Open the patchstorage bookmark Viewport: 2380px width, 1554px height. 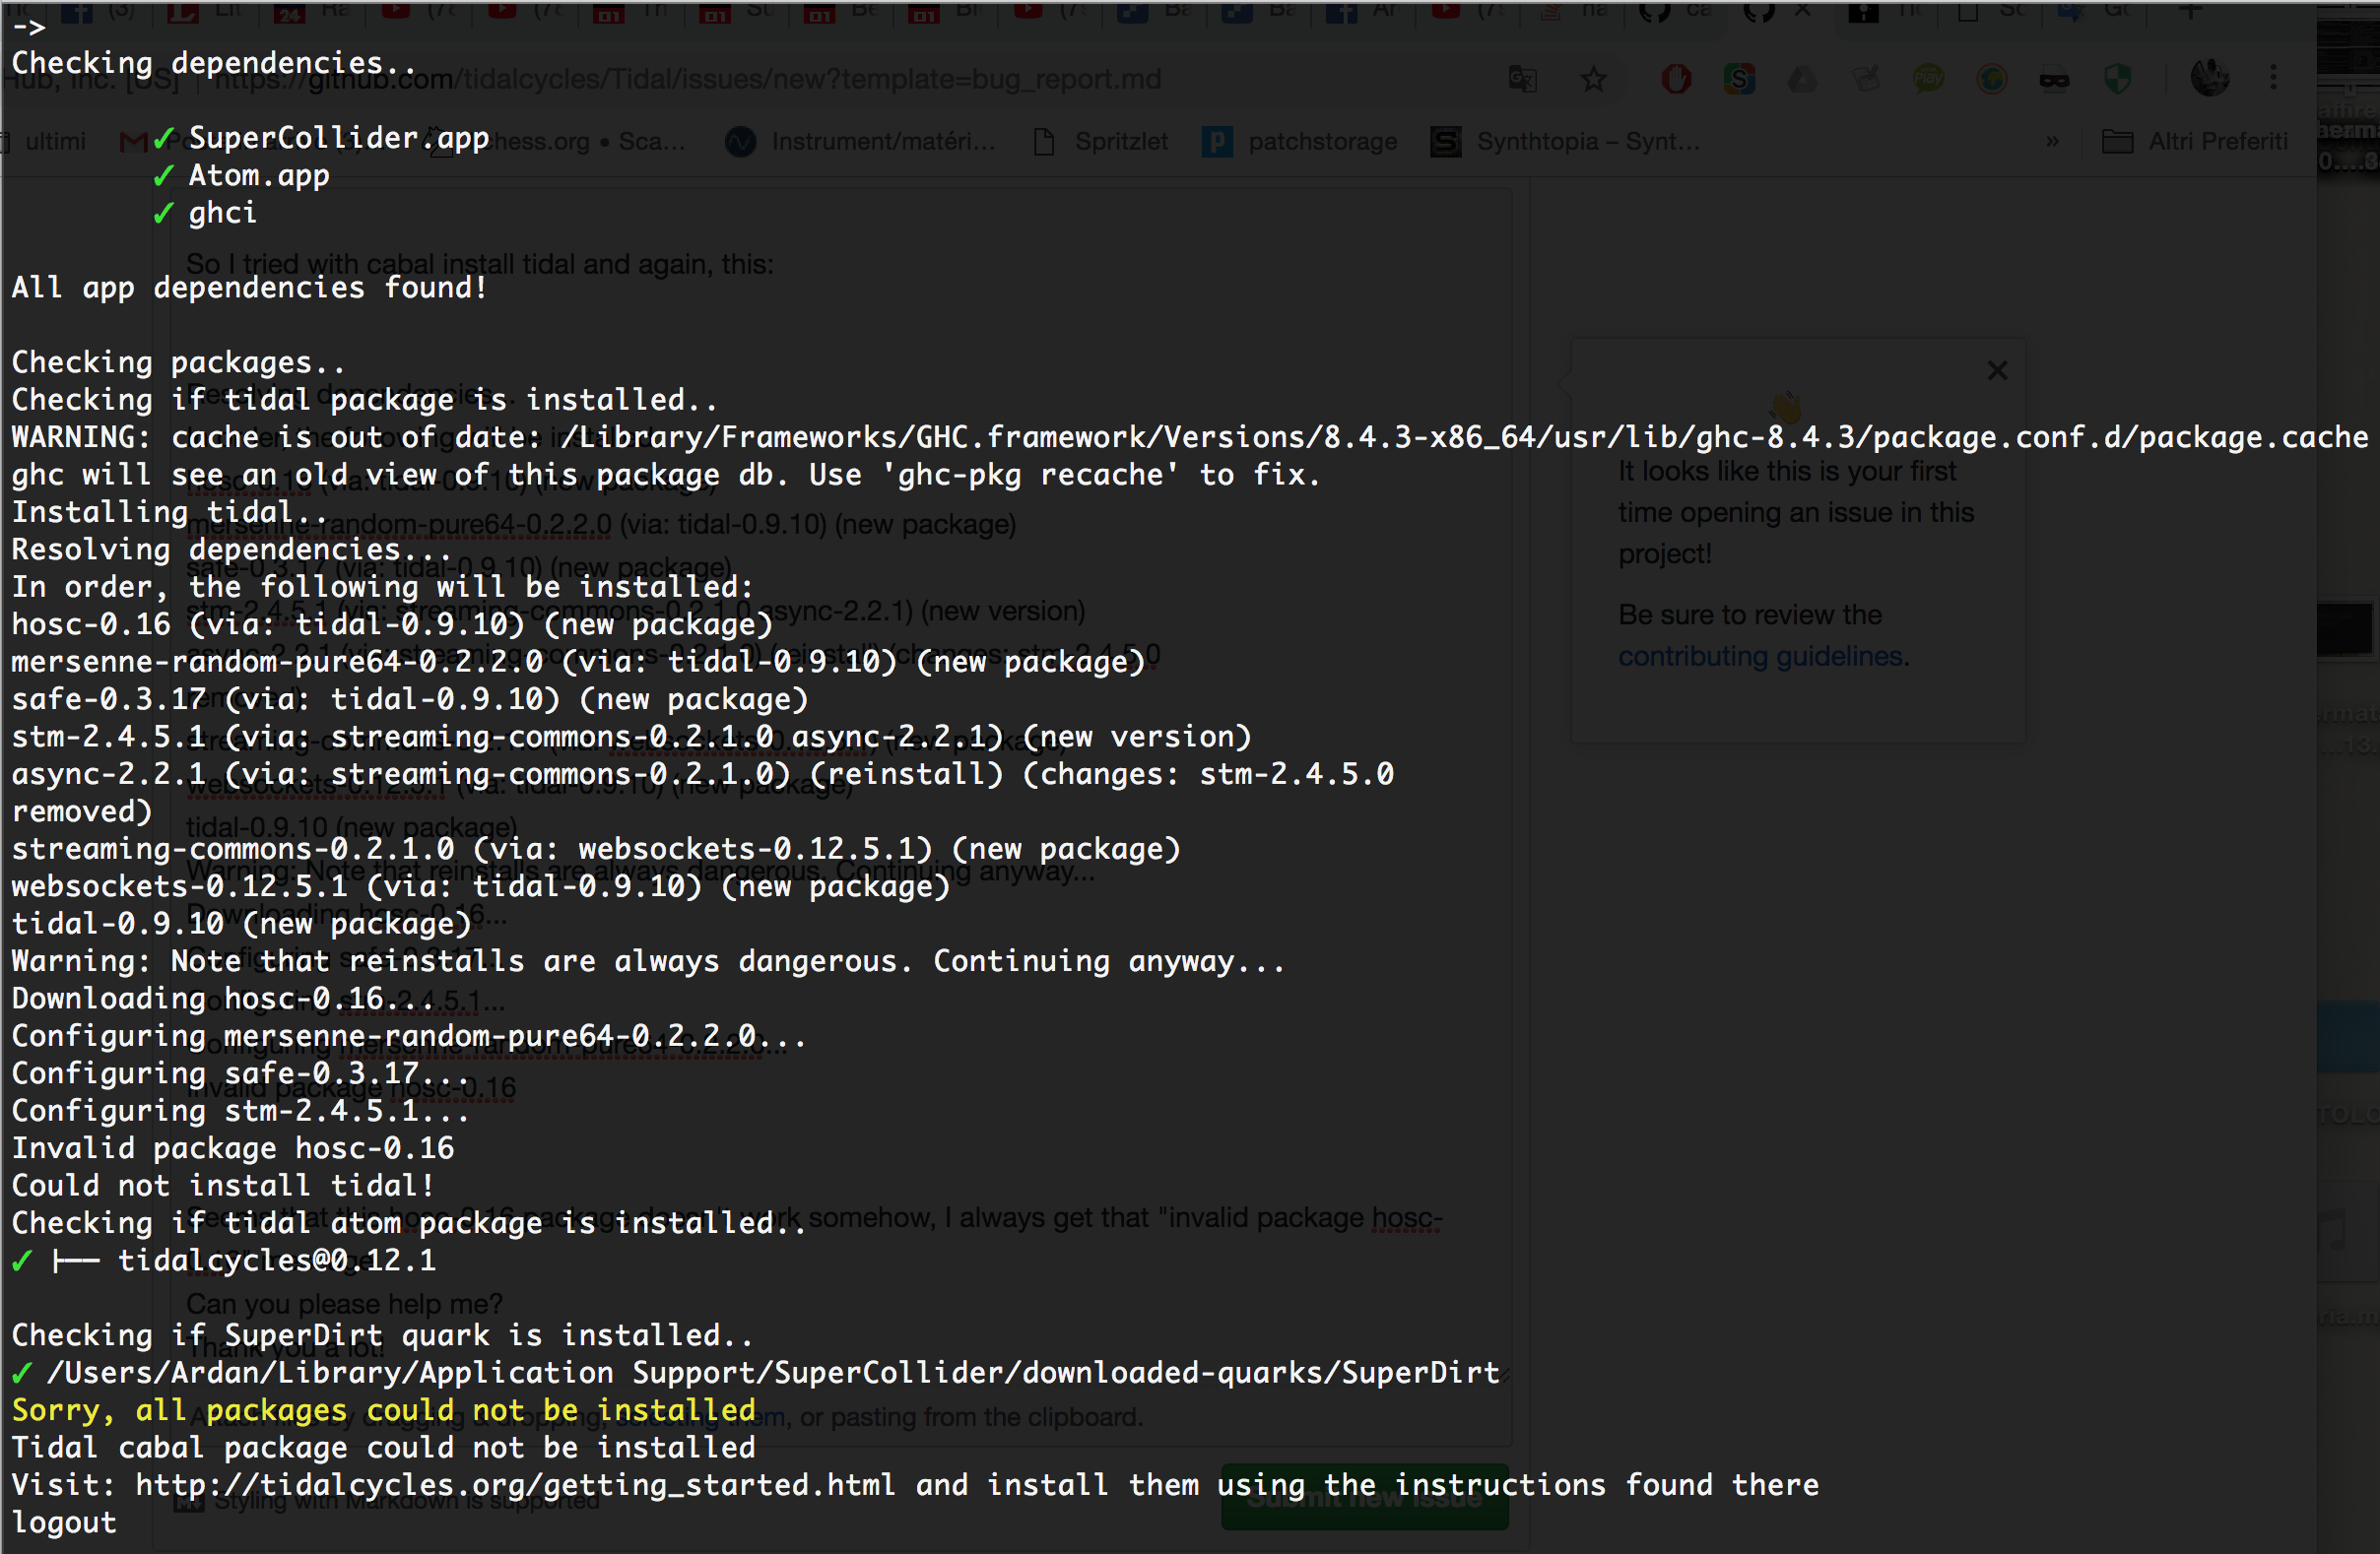point(1323,141)
